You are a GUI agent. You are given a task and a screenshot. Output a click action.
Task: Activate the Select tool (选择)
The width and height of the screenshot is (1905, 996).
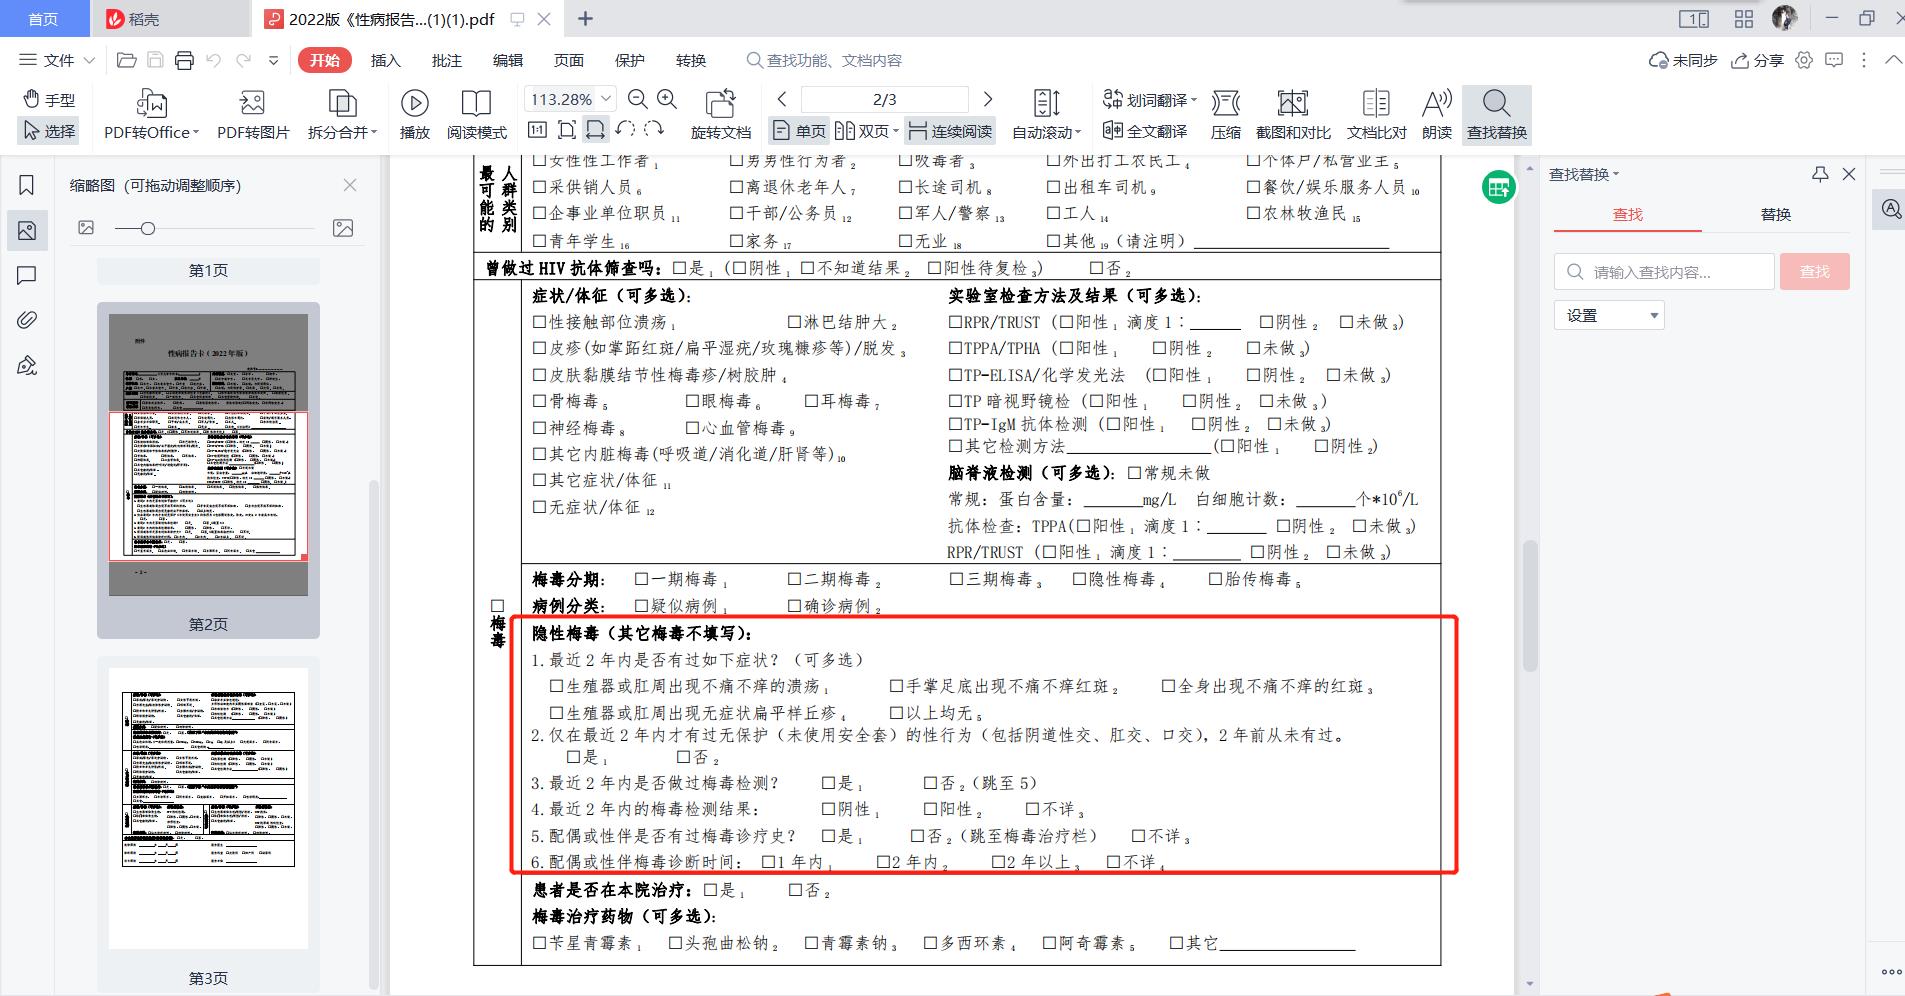pos(49,131)
